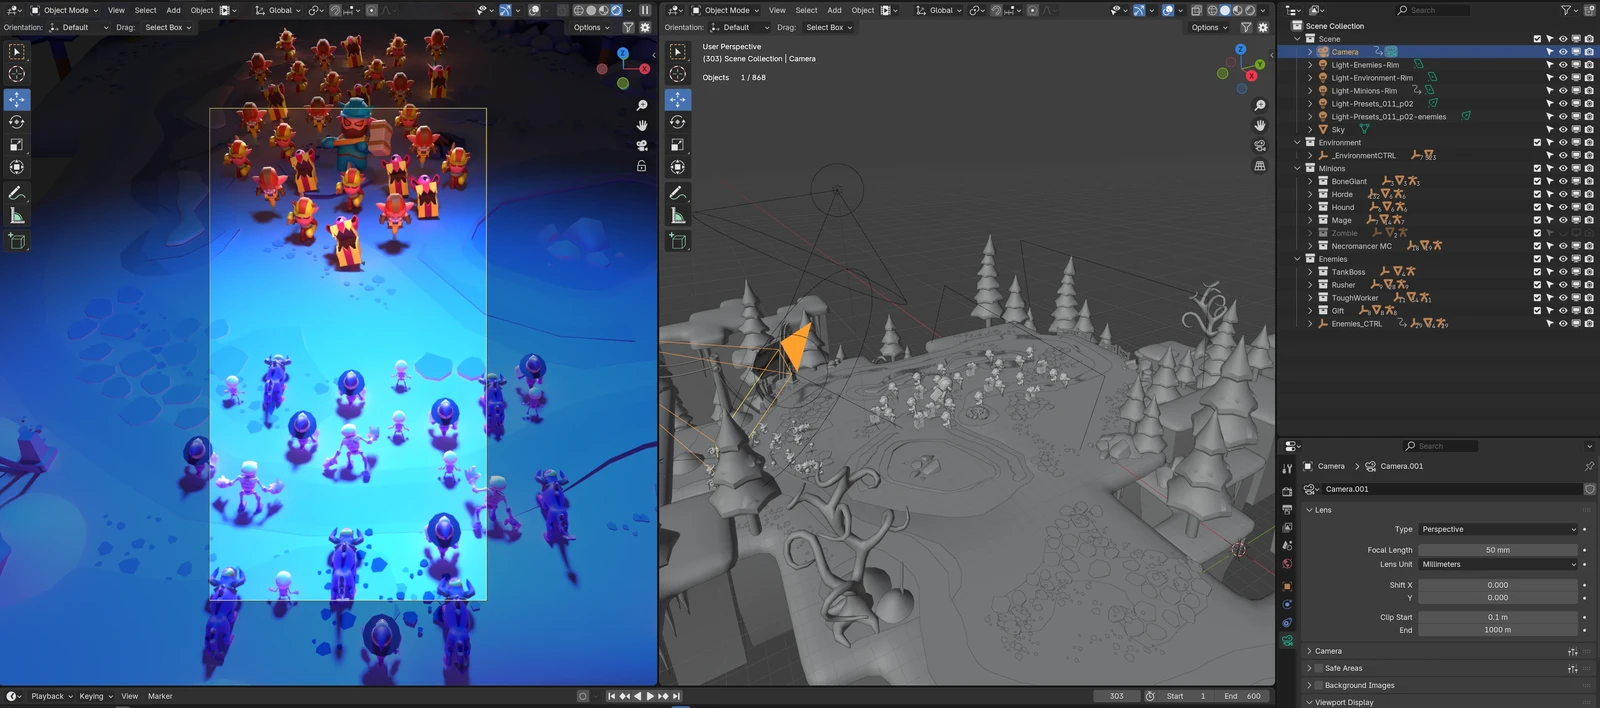Open the Scene properties tab
1600x708 pixels.
pos(1287,546)
